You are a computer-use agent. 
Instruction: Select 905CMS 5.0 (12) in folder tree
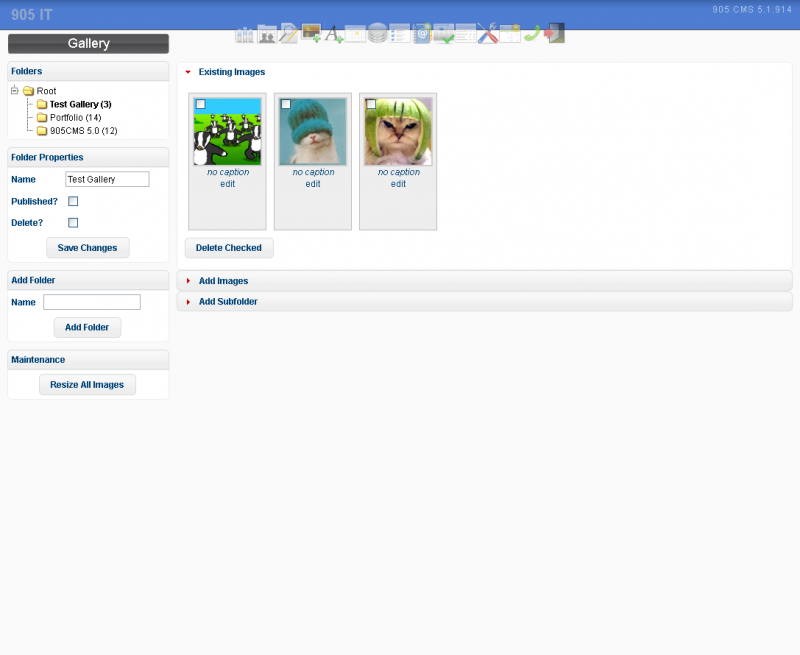coord(84,131)
